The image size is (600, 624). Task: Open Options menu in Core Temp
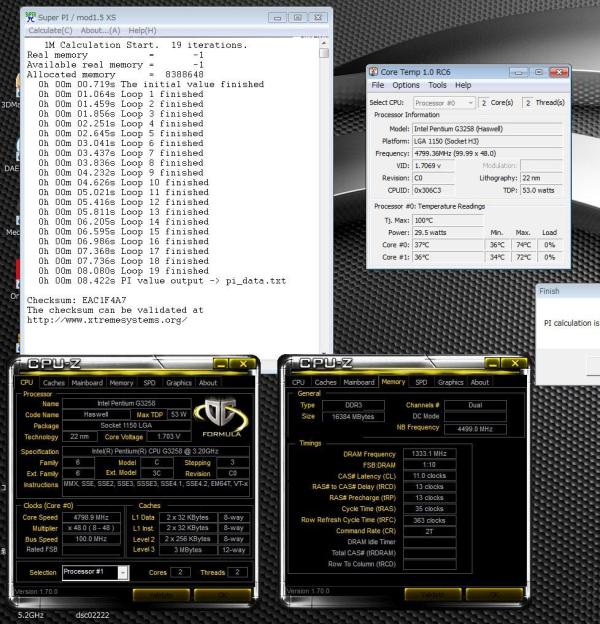[406, 85]
